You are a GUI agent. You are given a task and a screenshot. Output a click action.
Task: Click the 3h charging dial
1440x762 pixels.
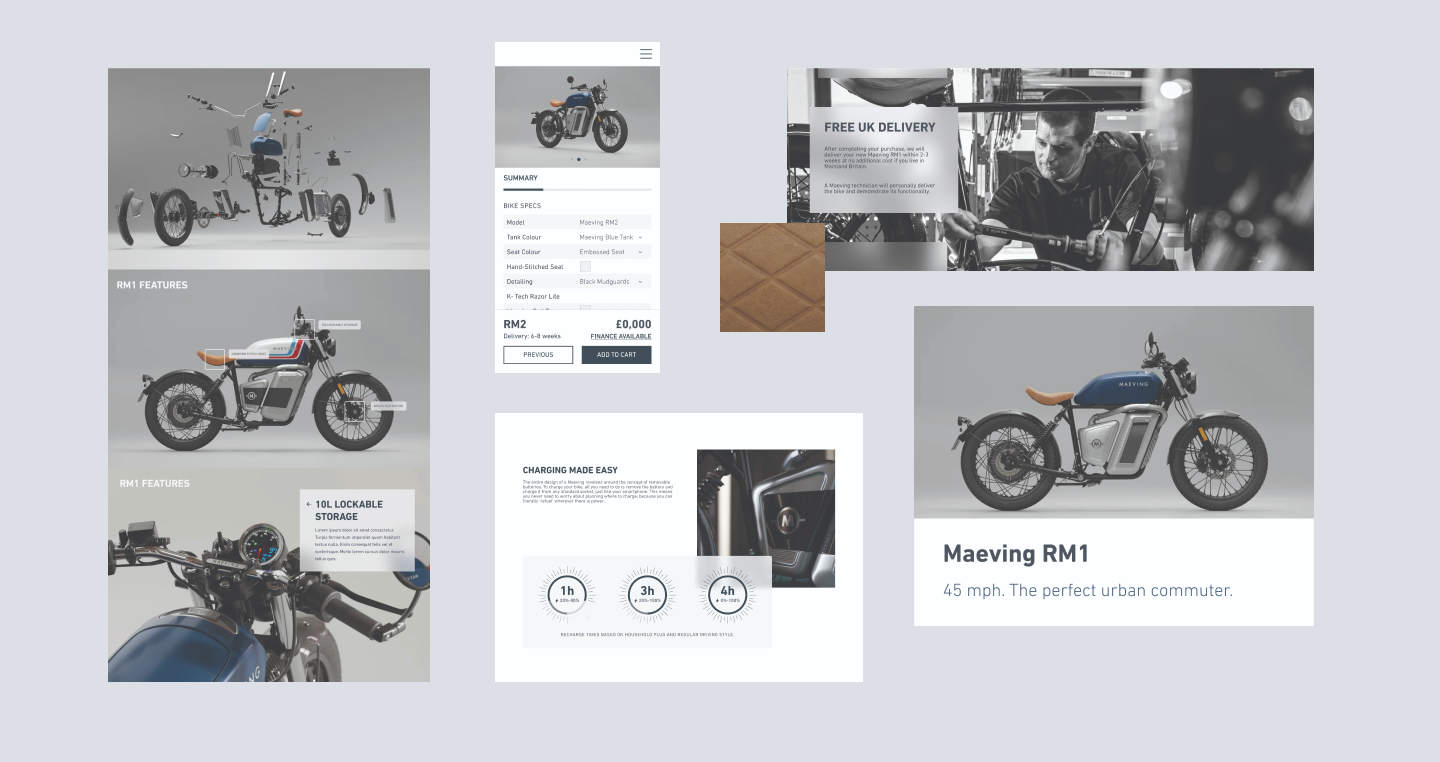click(x=647, y=595)
